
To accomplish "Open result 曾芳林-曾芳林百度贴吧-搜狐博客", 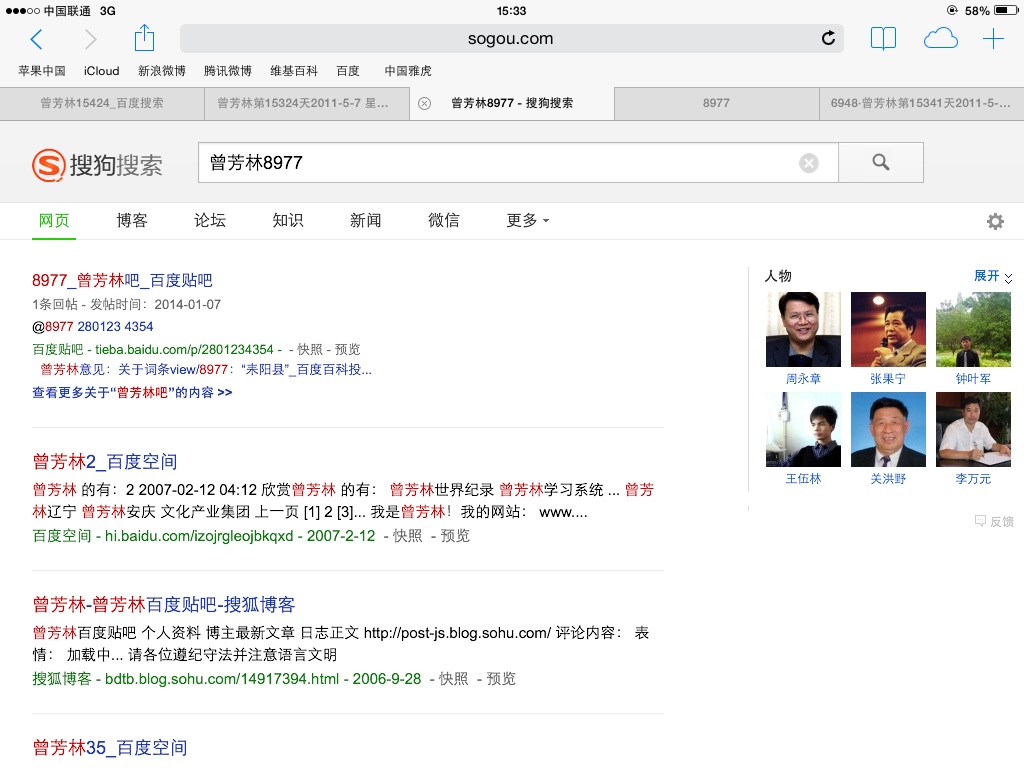I will click(x=164, y=605).
